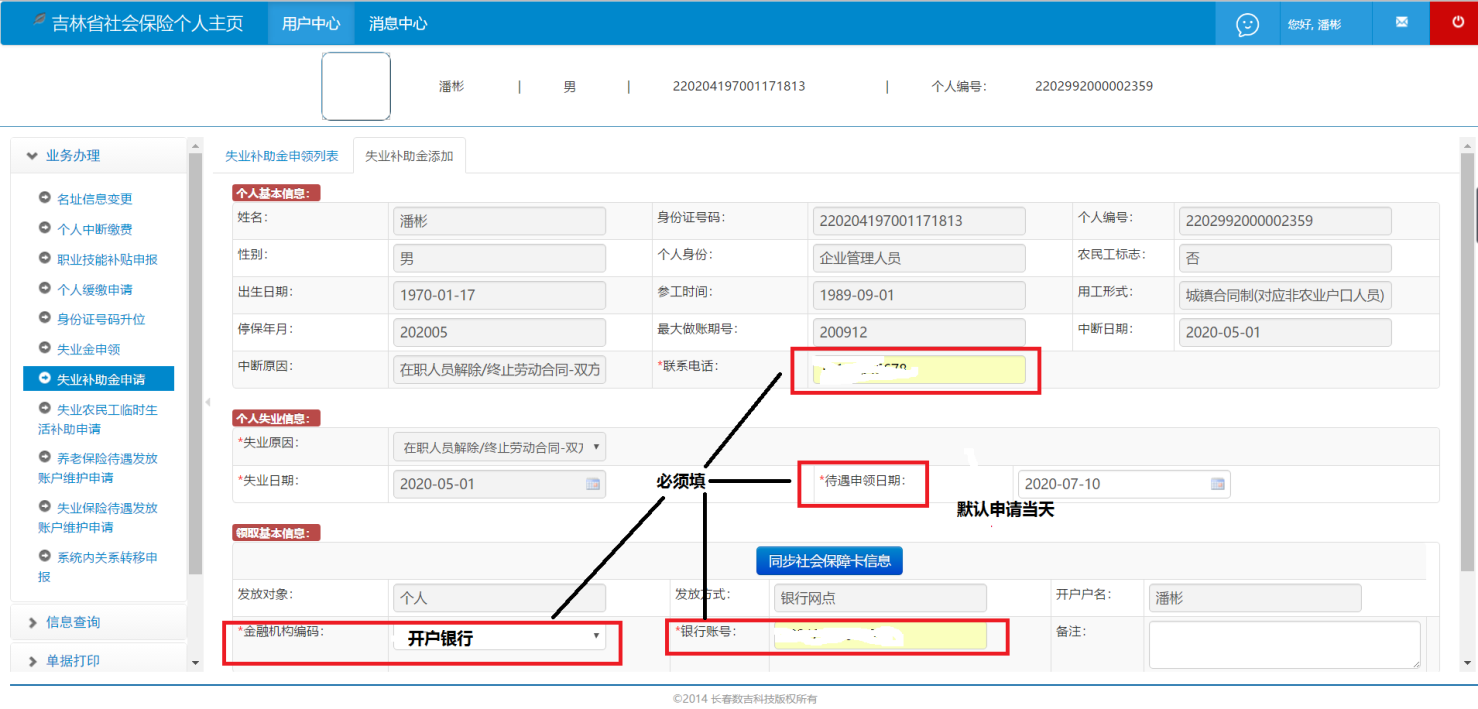
Task: Click 同步社会保障卡信息 button
Action: [x=829, y=561]
